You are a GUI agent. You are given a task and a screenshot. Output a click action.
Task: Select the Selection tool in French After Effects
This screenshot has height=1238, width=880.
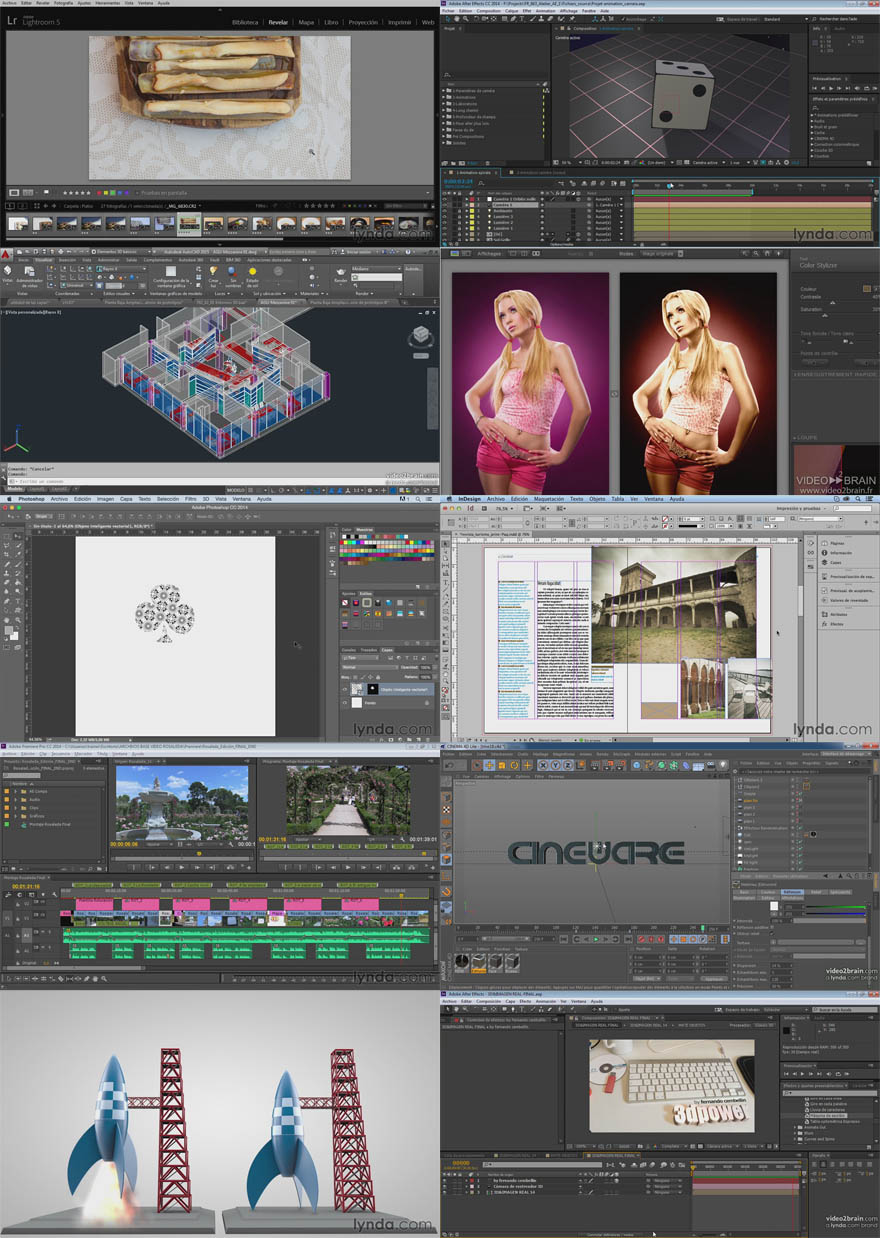(446, 18)
